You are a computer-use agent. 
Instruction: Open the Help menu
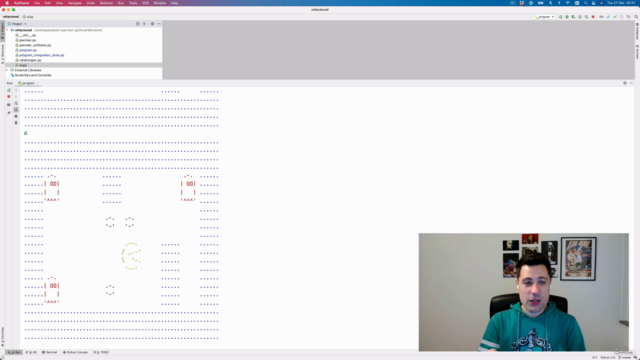[x=174, y=3]
